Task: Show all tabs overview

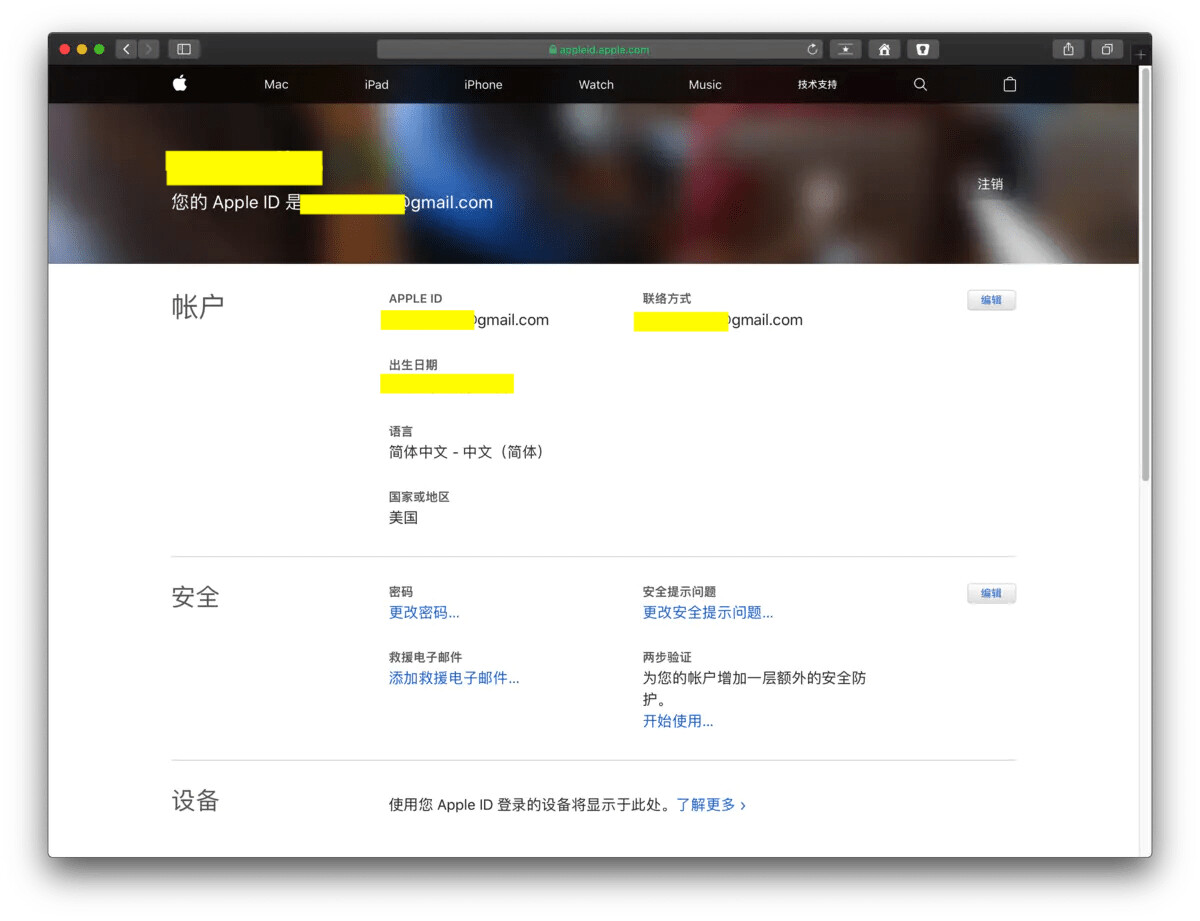Action: [1108, 49]
